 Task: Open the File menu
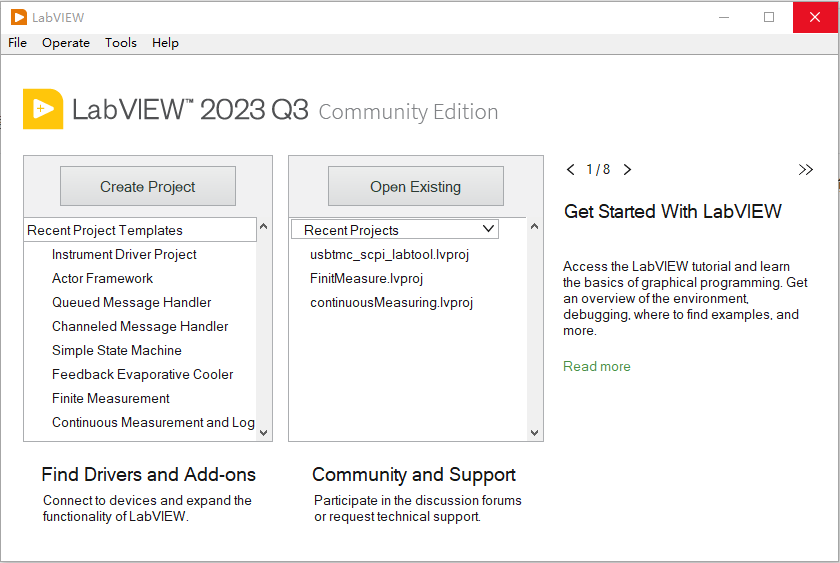click(17, 43)
